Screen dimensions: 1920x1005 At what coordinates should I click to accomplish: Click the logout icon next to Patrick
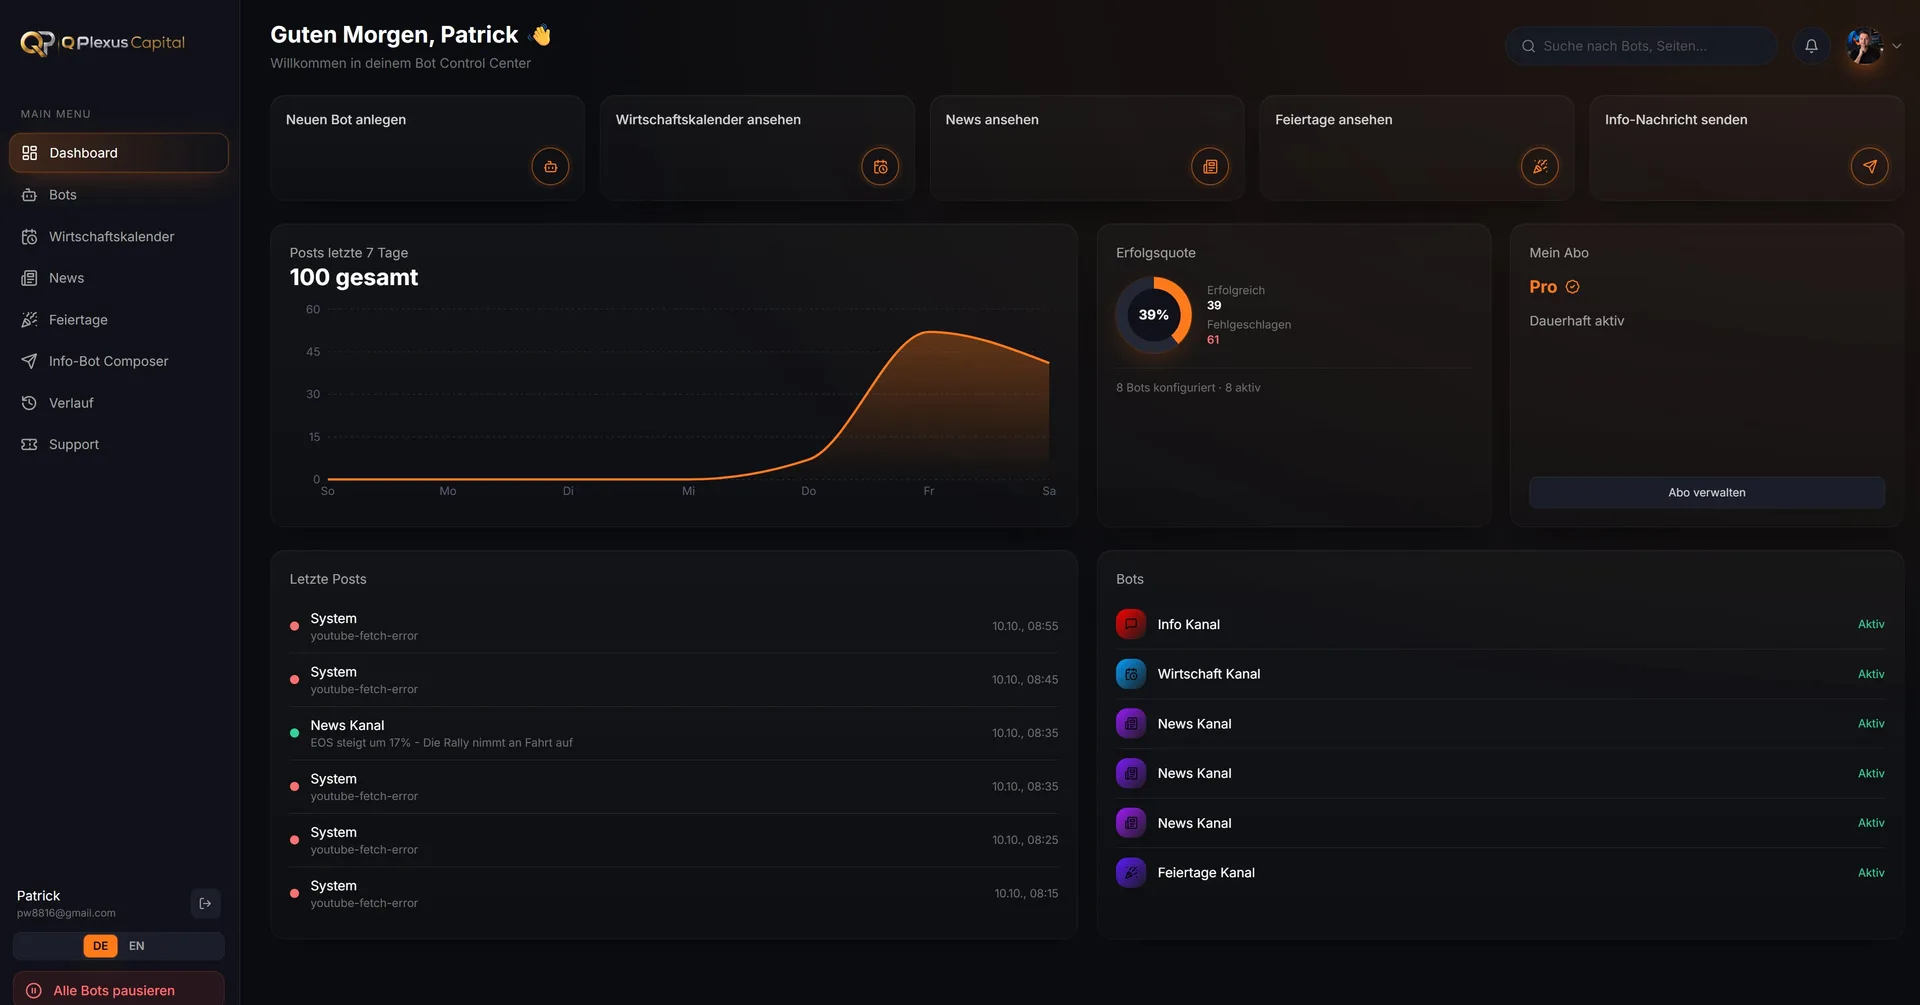[205, 903]
